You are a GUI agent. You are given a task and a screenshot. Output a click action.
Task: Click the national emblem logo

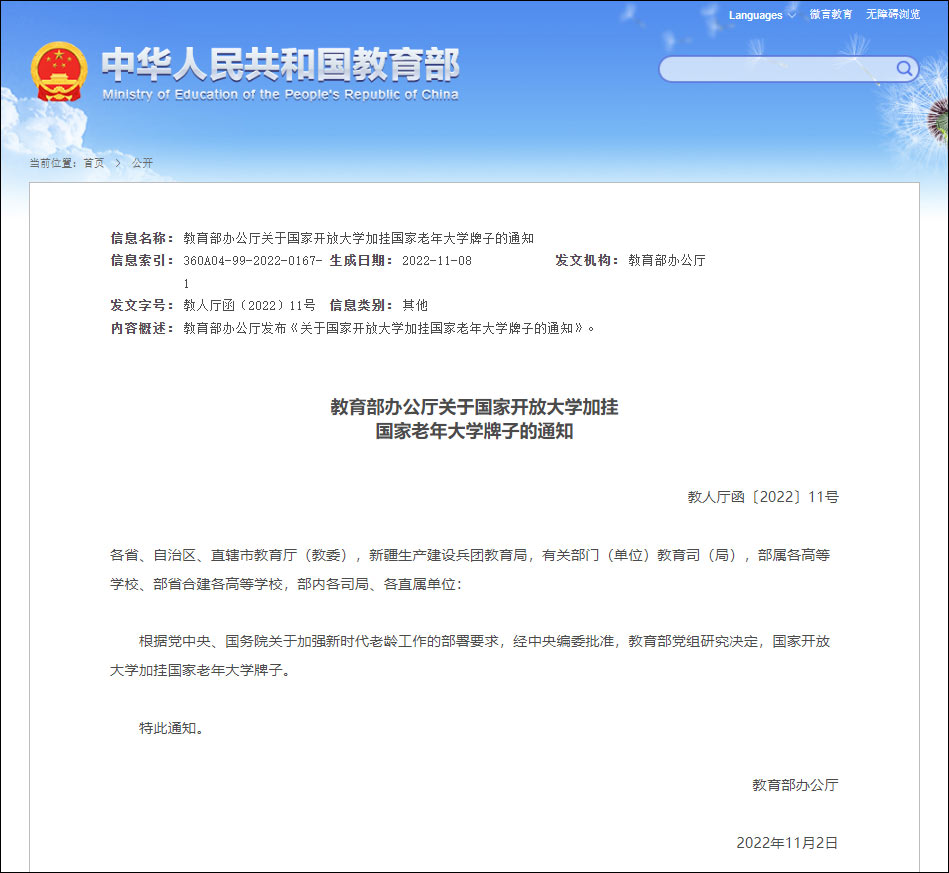(x=59, y=71)
